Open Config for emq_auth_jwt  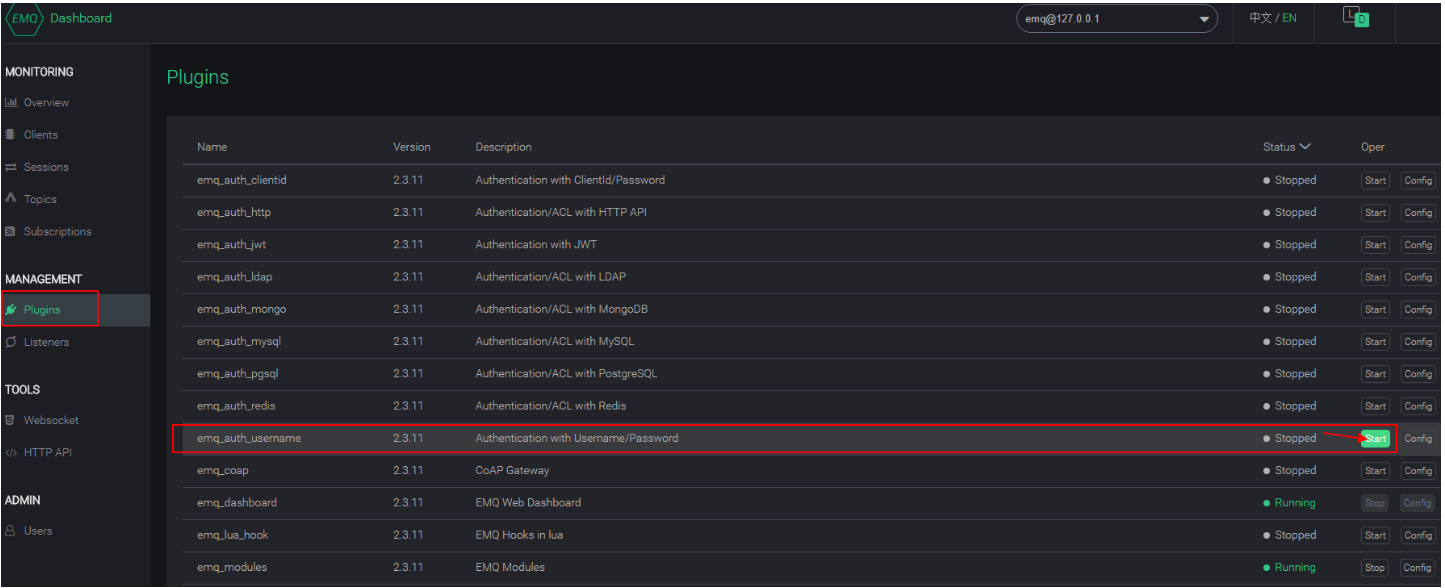tap(1418, 245)
